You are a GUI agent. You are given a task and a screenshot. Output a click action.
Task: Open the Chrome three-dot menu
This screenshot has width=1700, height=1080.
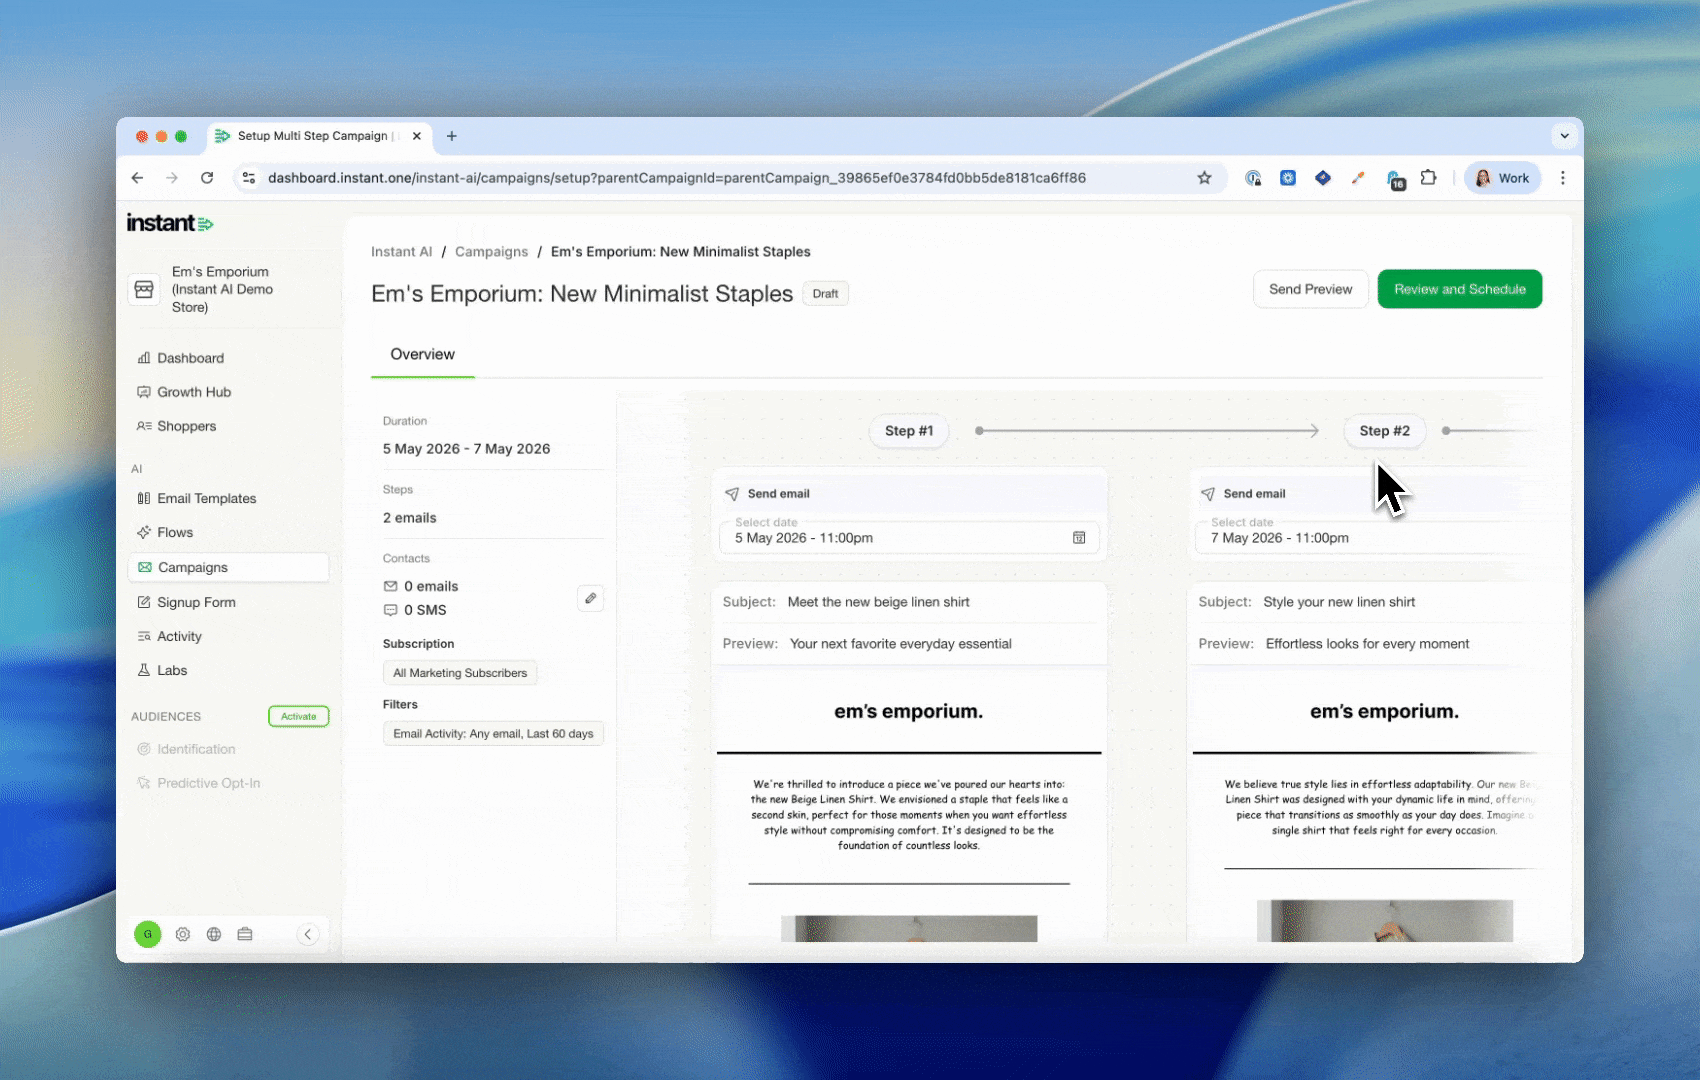[1563, 178]
